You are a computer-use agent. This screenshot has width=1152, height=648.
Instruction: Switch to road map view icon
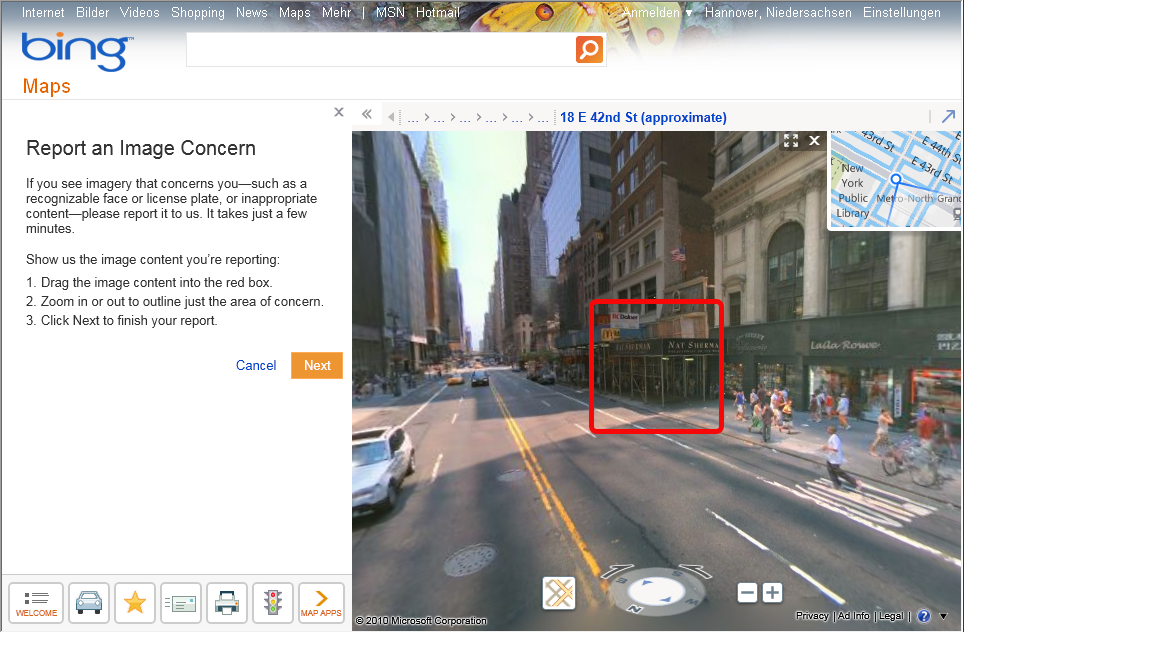558,593
